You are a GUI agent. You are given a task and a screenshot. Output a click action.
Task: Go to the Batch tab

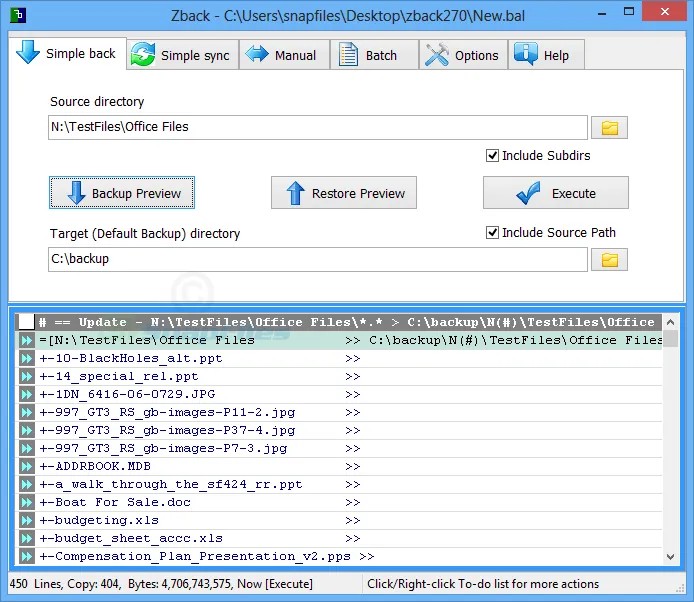[374, 55]
